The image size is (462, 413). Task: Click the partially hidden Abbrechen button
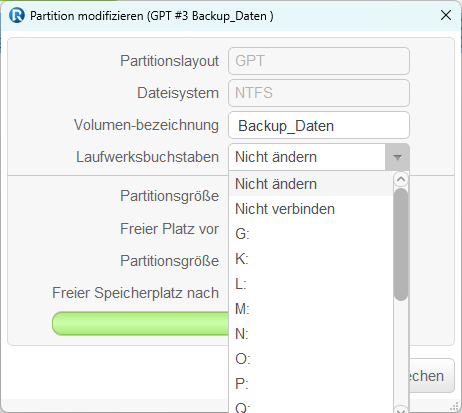click(x=432, y=376)
